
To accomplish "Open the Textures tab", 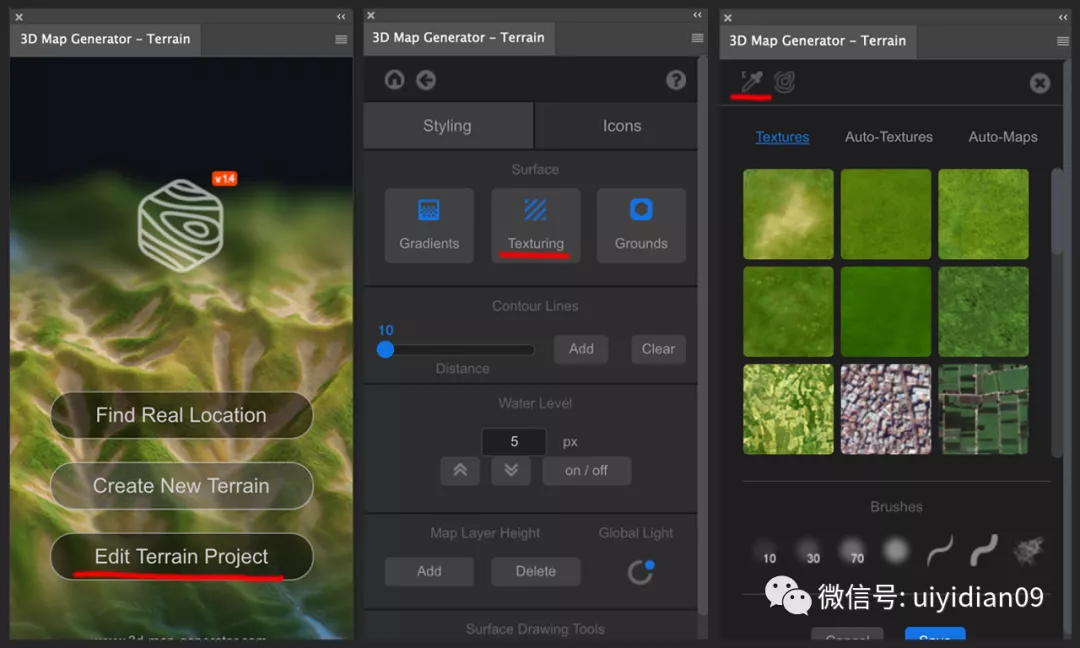I will pos(782,137).
